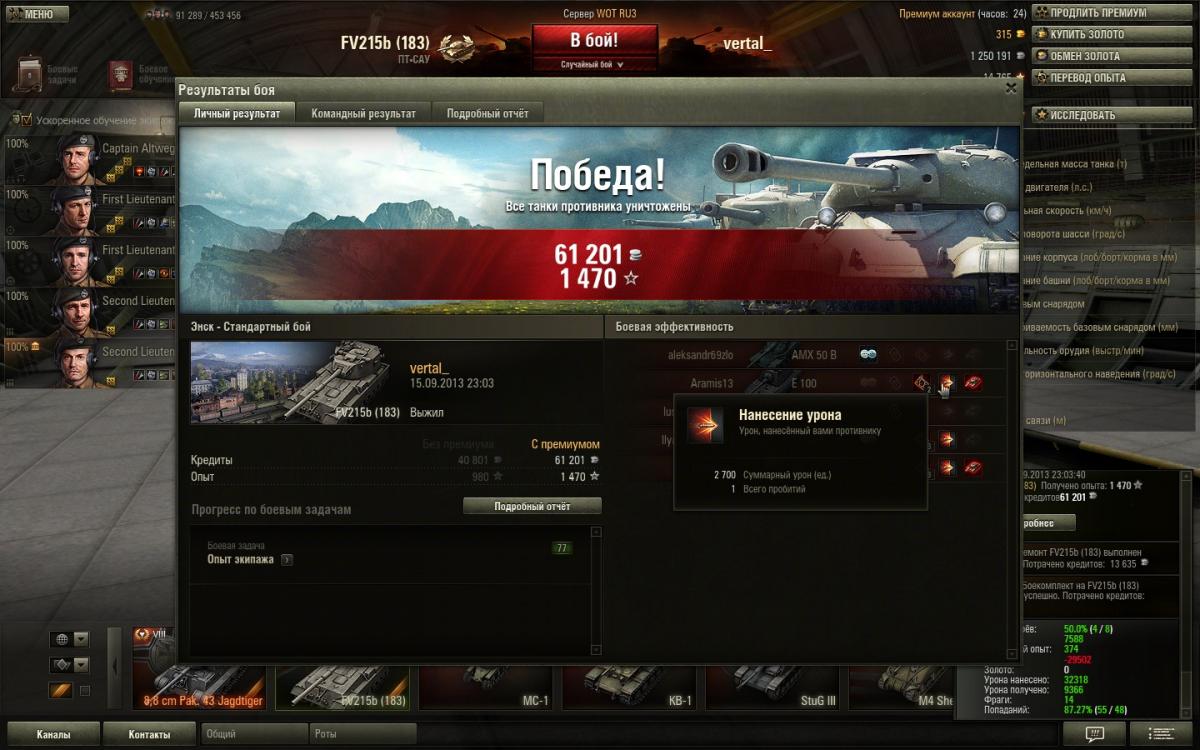Click the damage dealt icon for Aramis13
The height and width of the screenshot is (750, 1200).
click(x=946, y=383)
